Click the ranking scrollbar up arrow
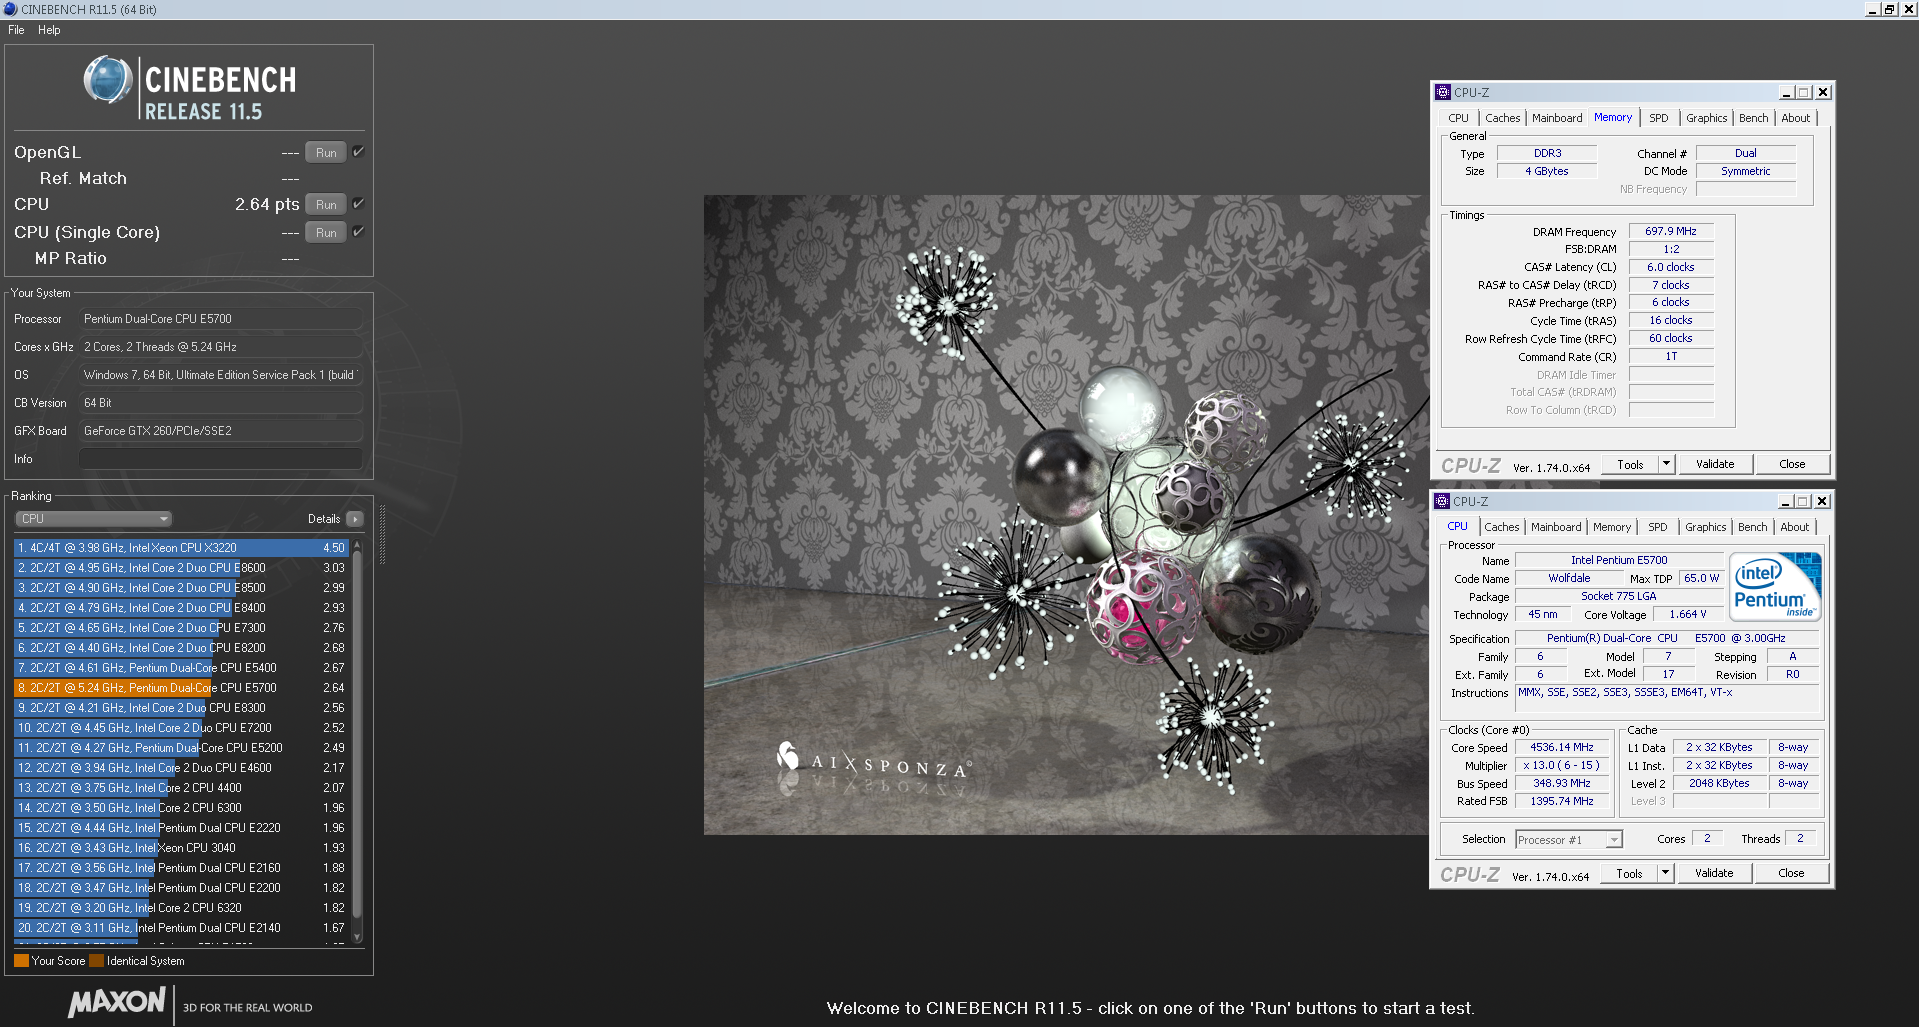 [357, 546]
